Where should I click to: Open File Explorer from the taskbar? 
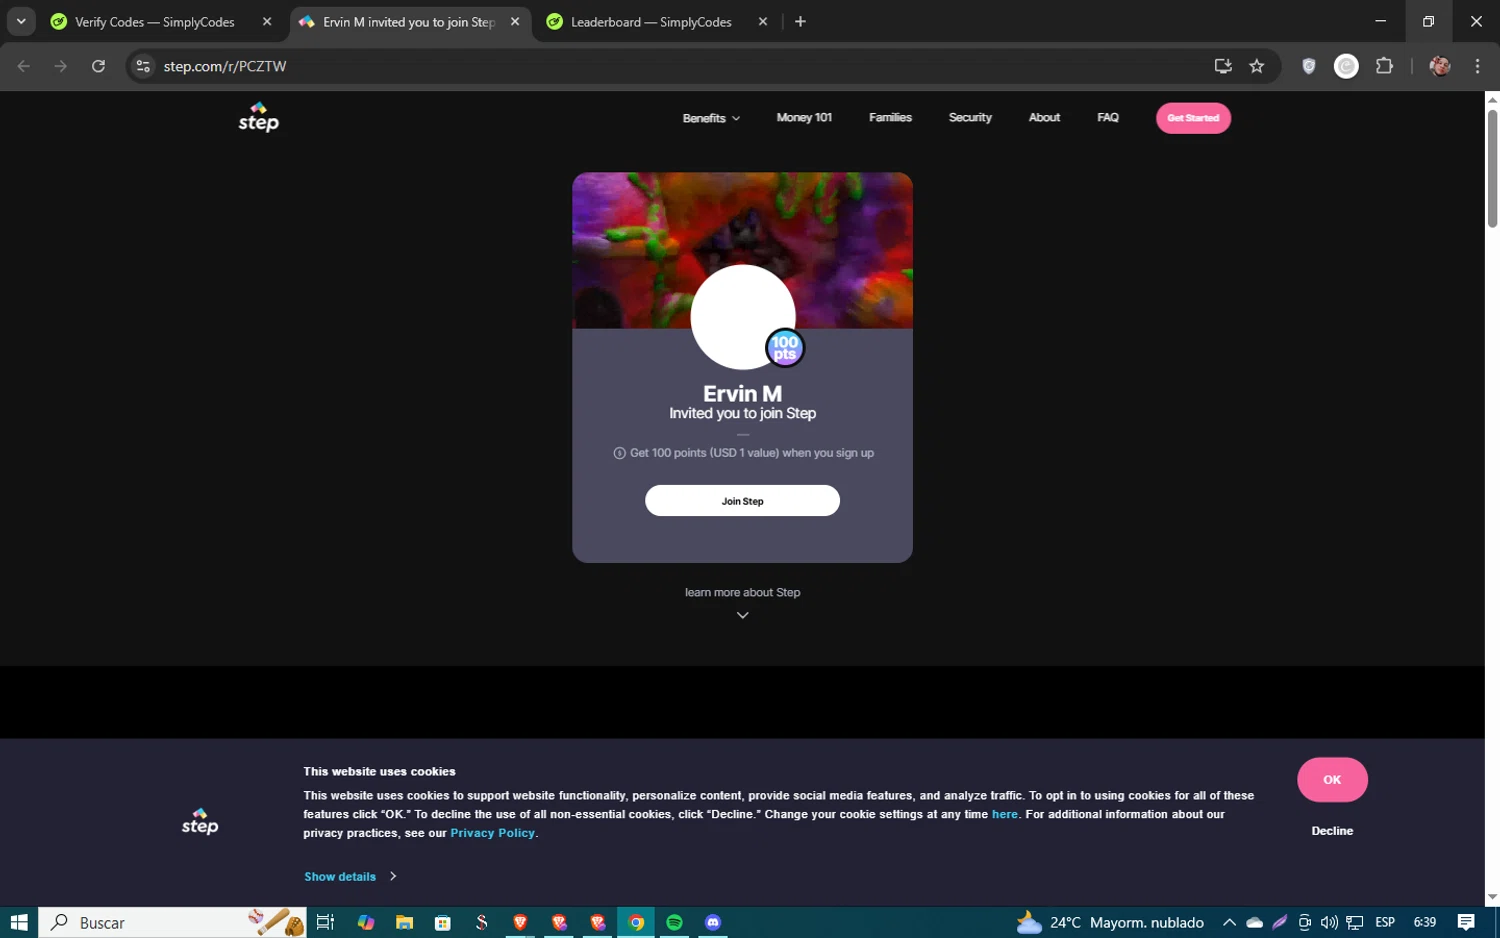(x=404, y=922)
